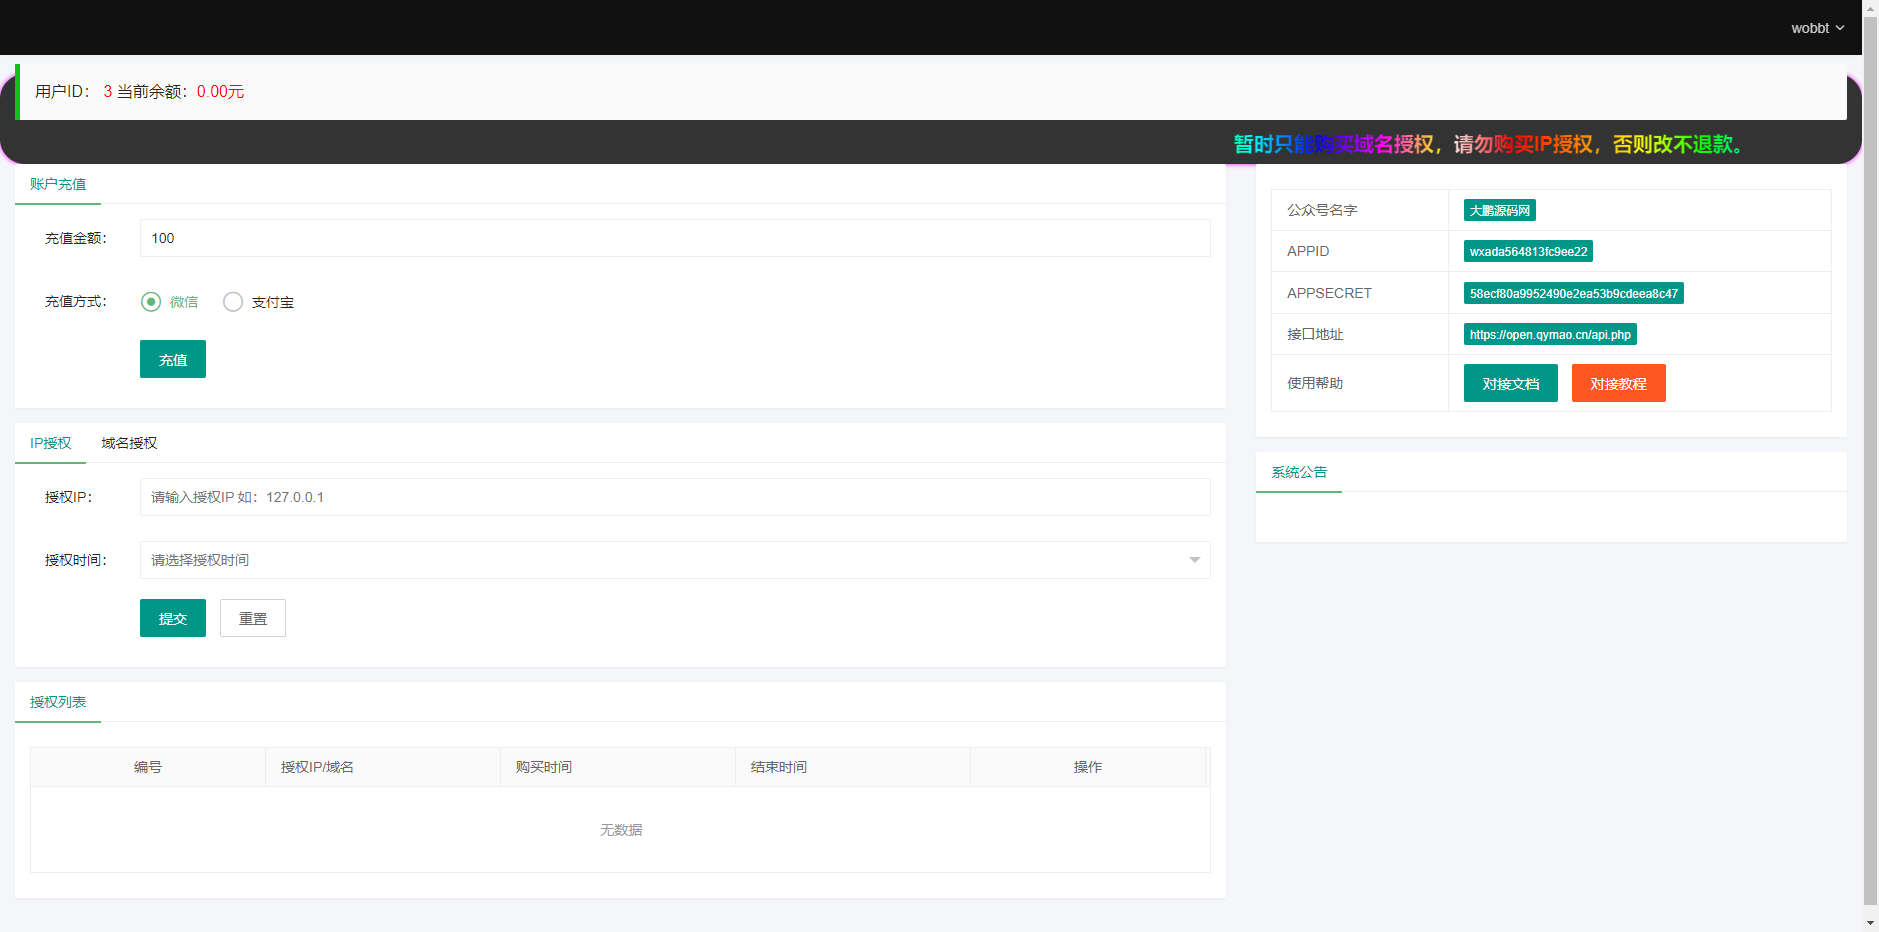
Task: Submit the authorization form with 提交
Action: pos(172,618)
